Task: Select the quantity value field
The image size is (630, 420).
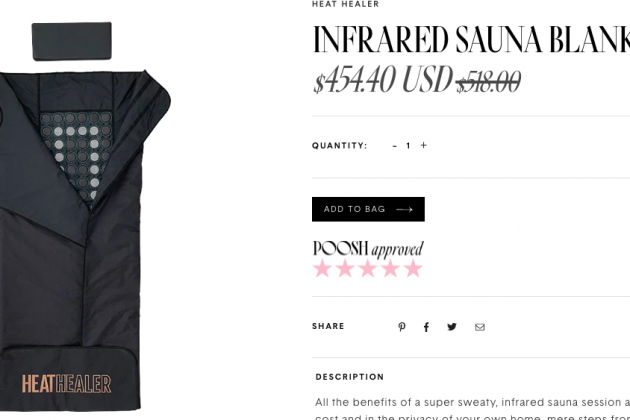Action: [x=408, y=145]
